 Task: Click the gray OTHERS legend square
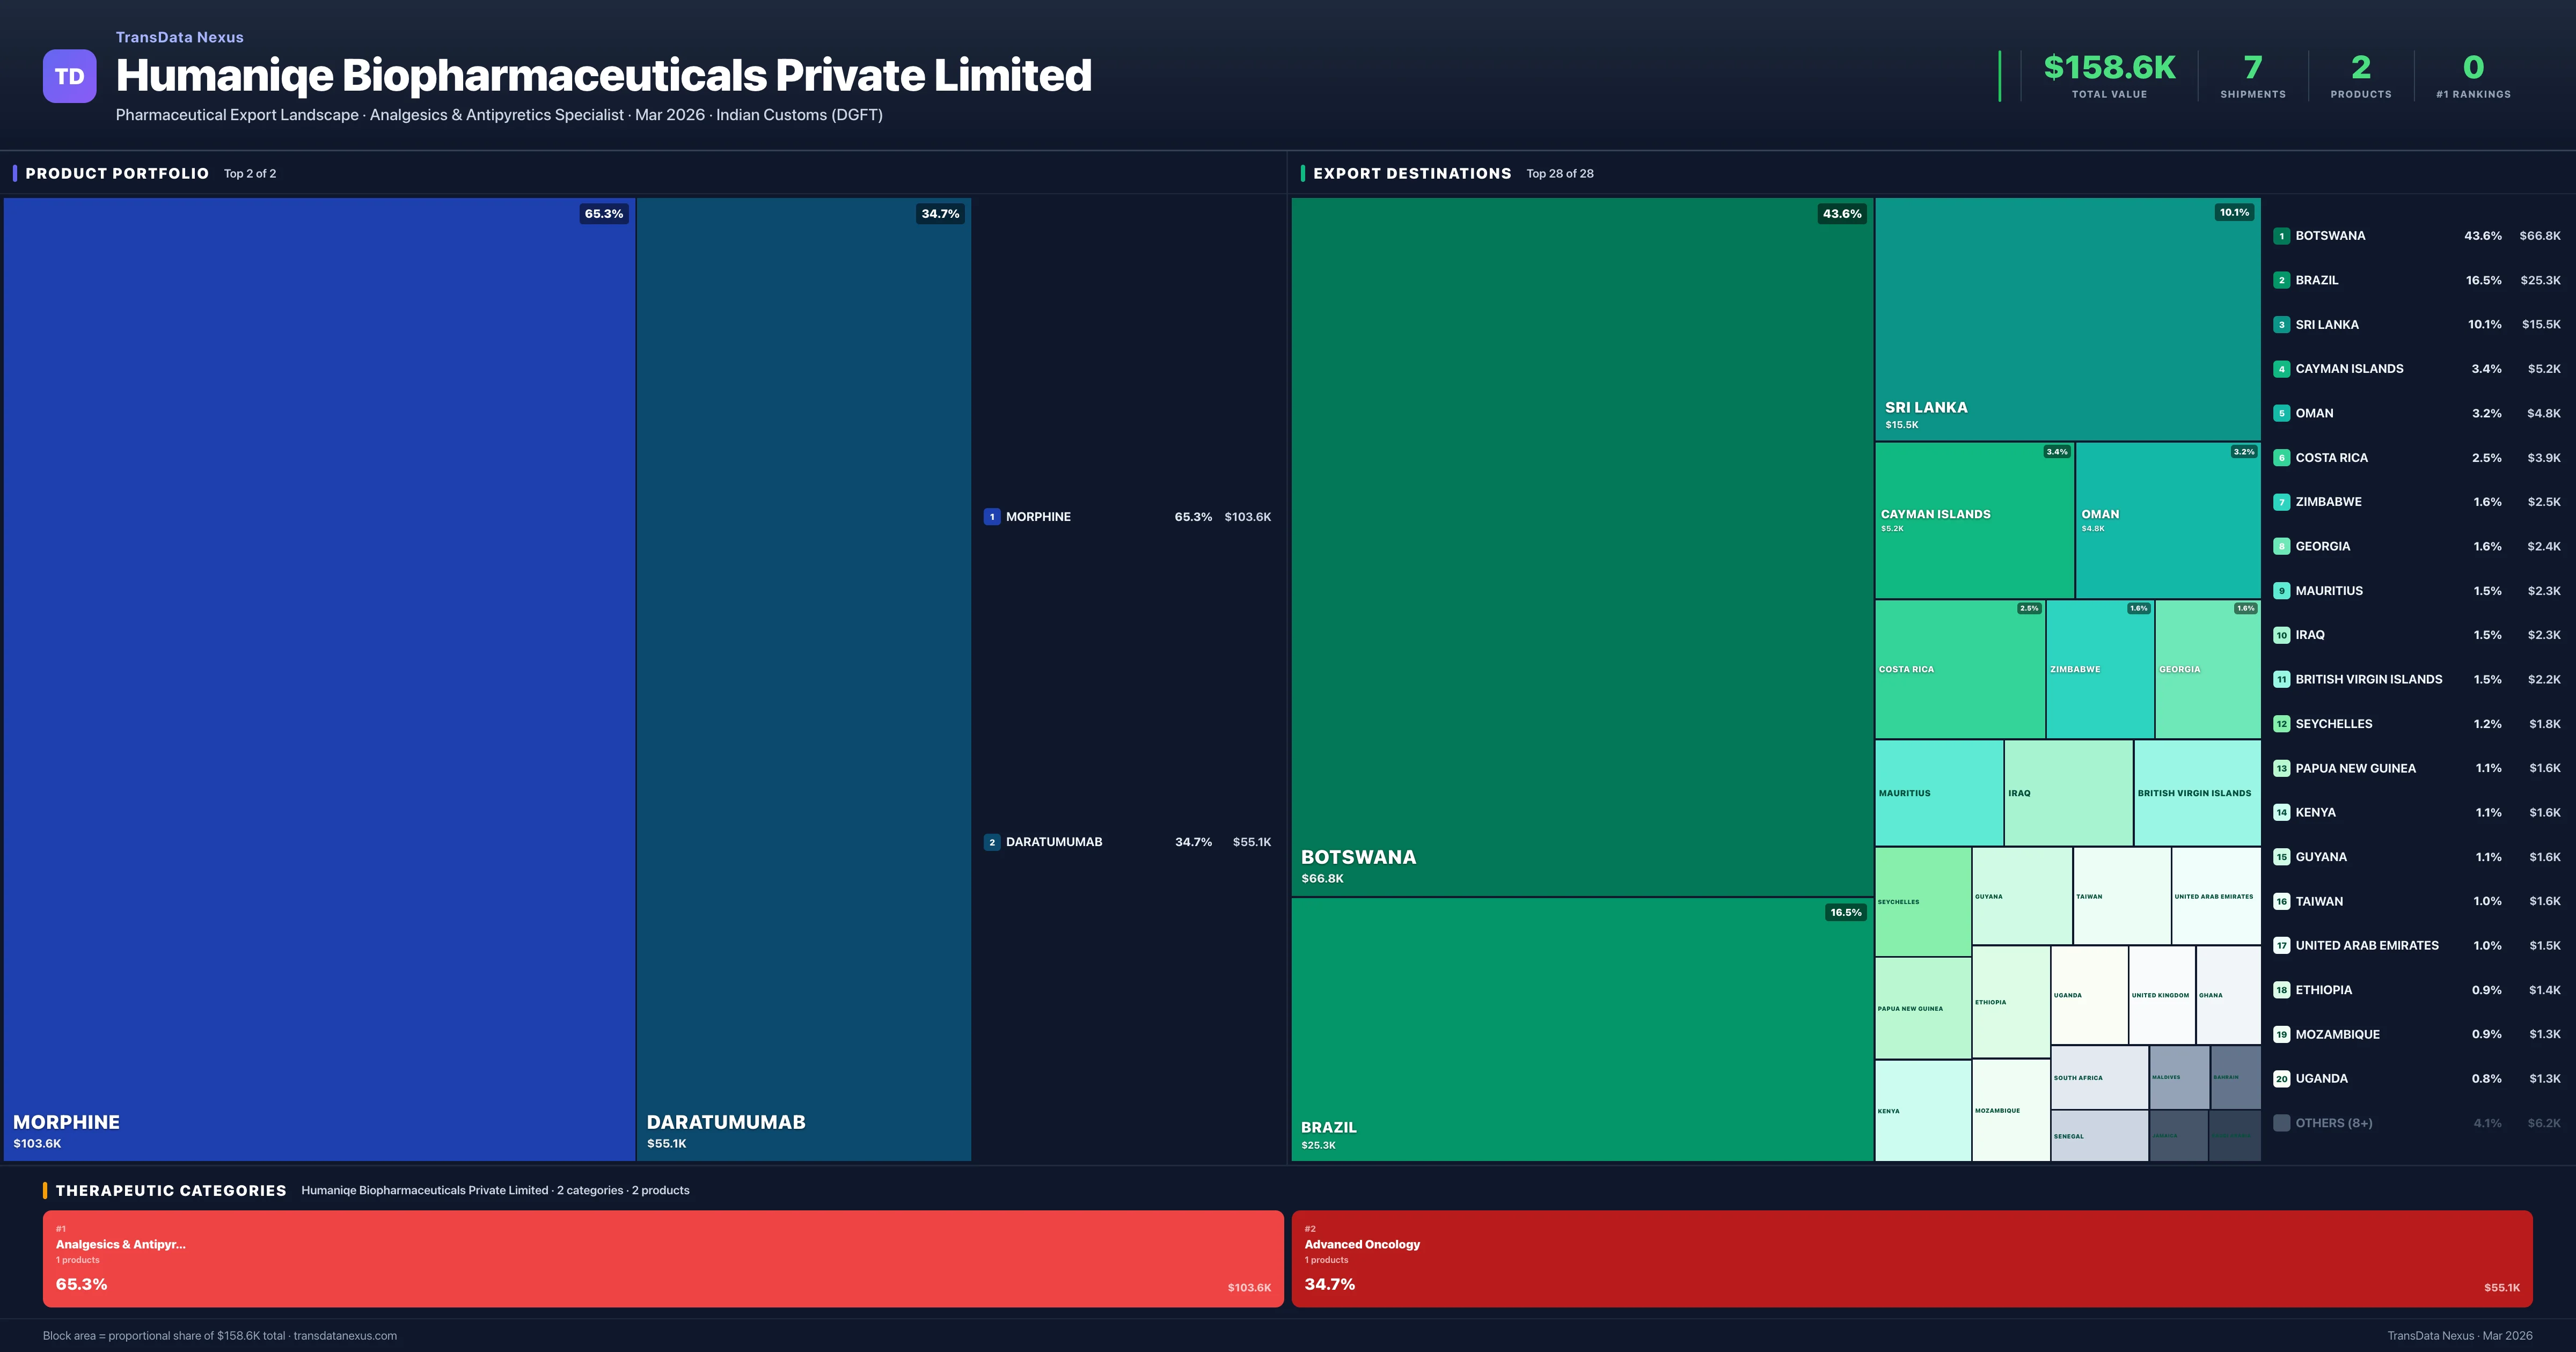tap(2283, 1122)
